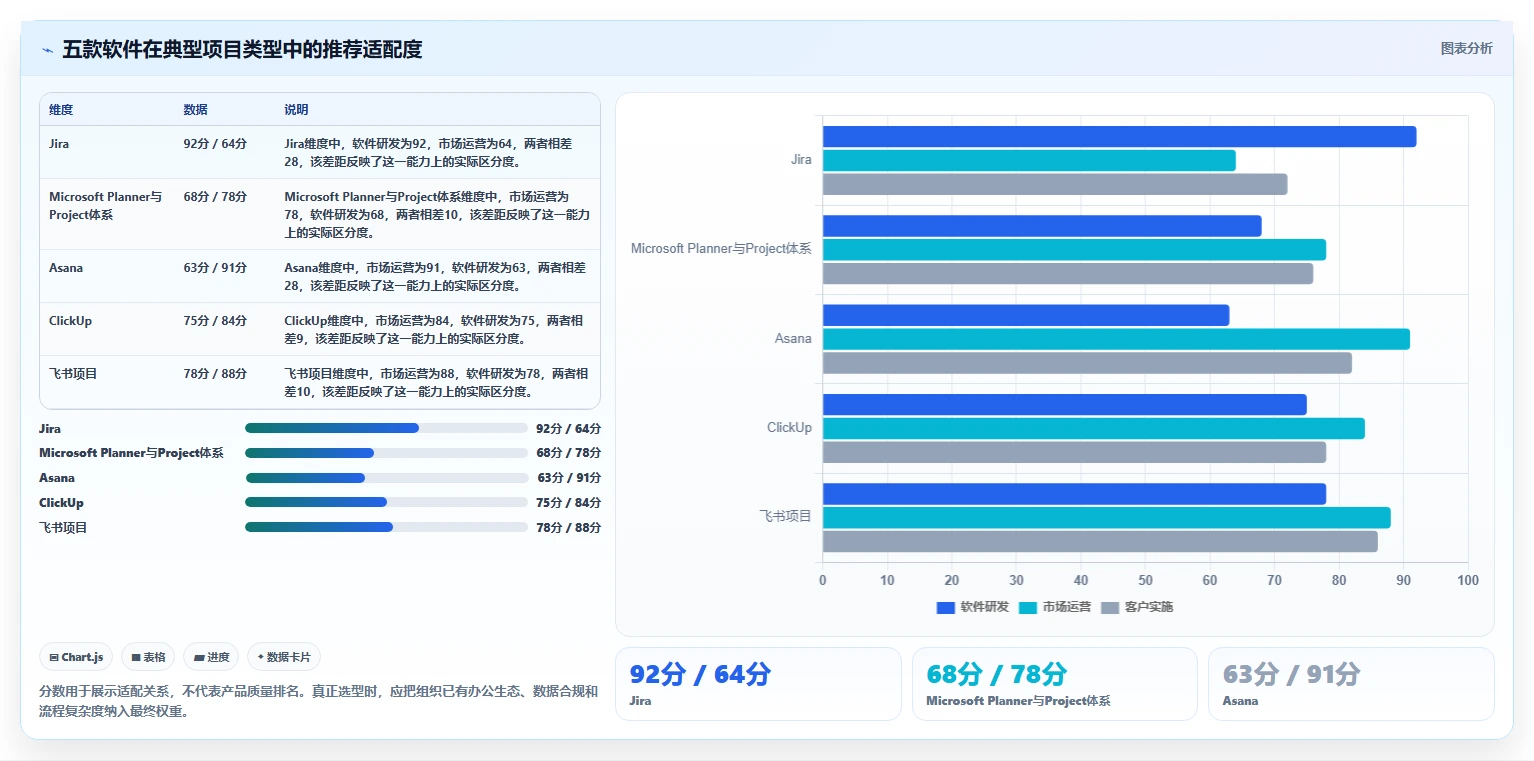Click the cyan 市场运营 bar for Asana
1534x761 pixels.
tap(1116, 339)
